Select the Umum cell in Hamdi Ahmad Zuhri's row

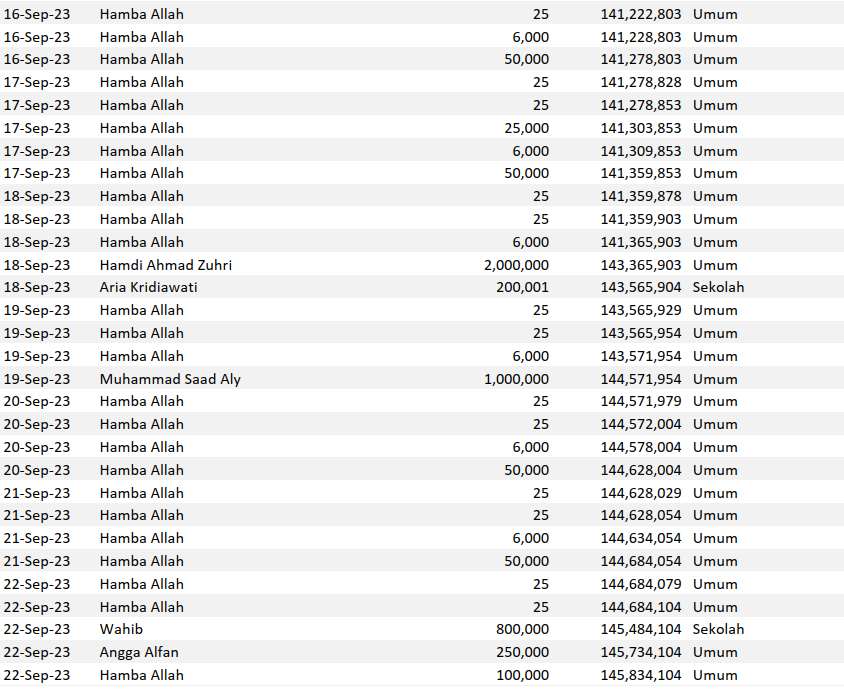click(715, 265)
